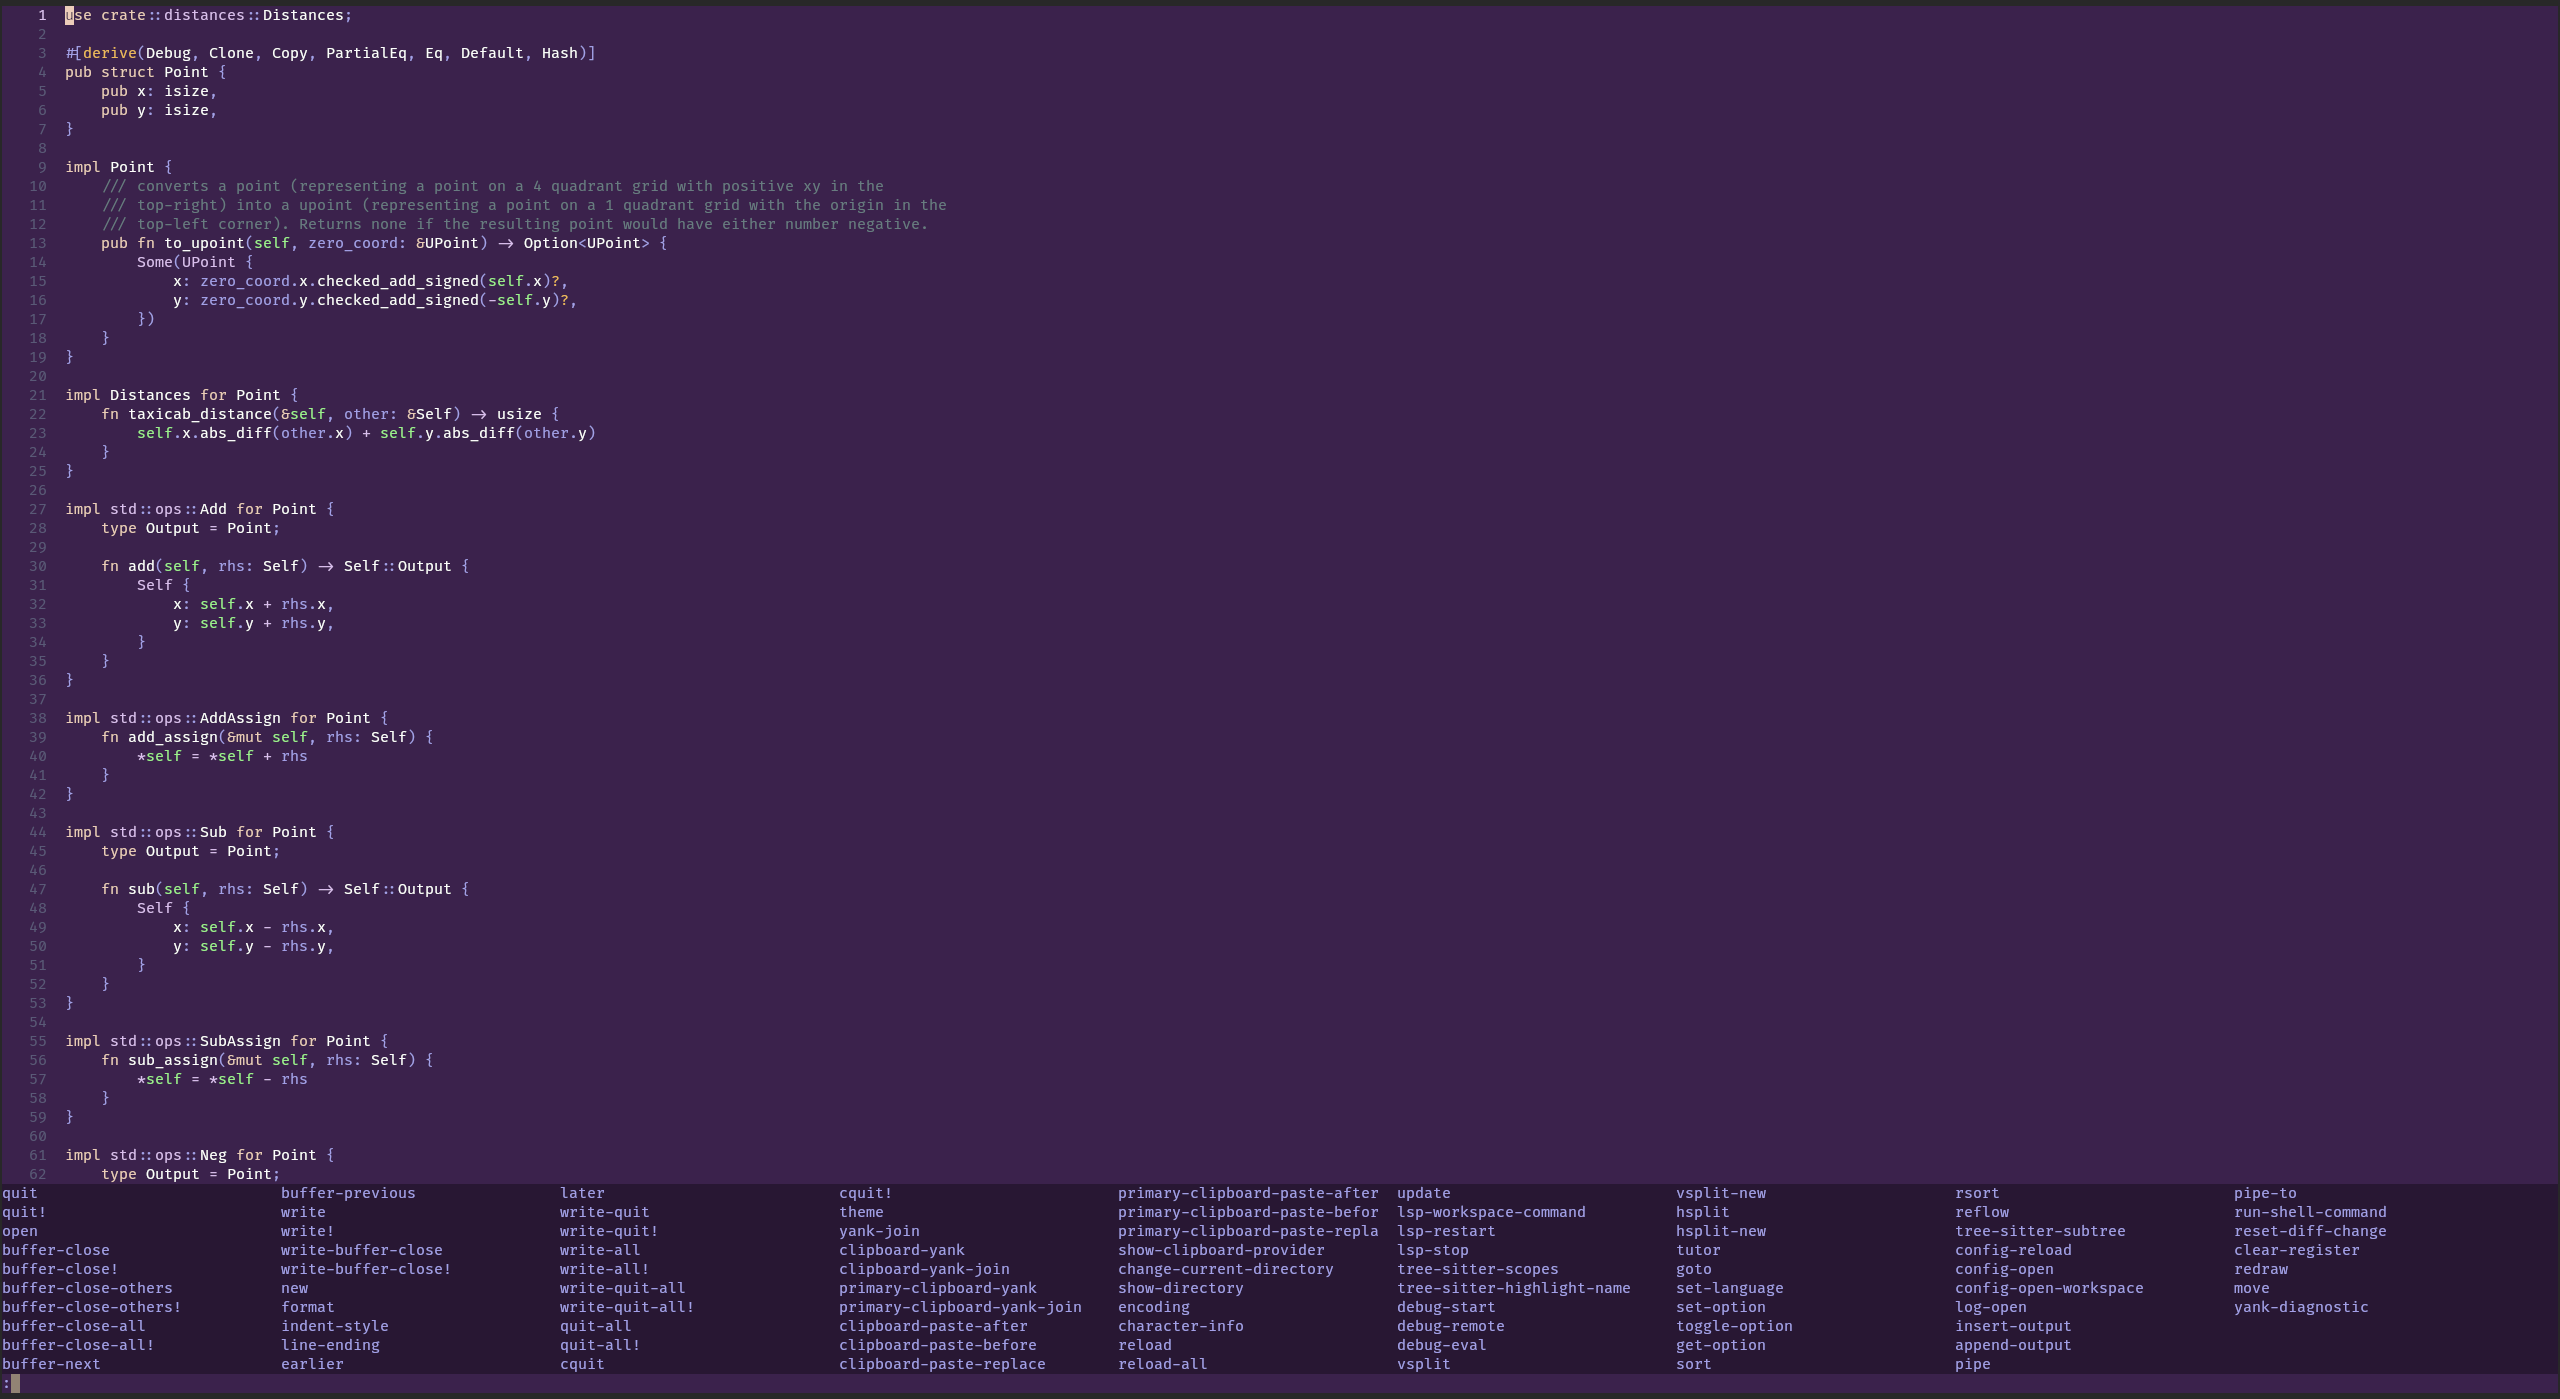This screenshot has width=2560, height=1399.
Task: Select the 'indent-style' command
Action: 334,1326
